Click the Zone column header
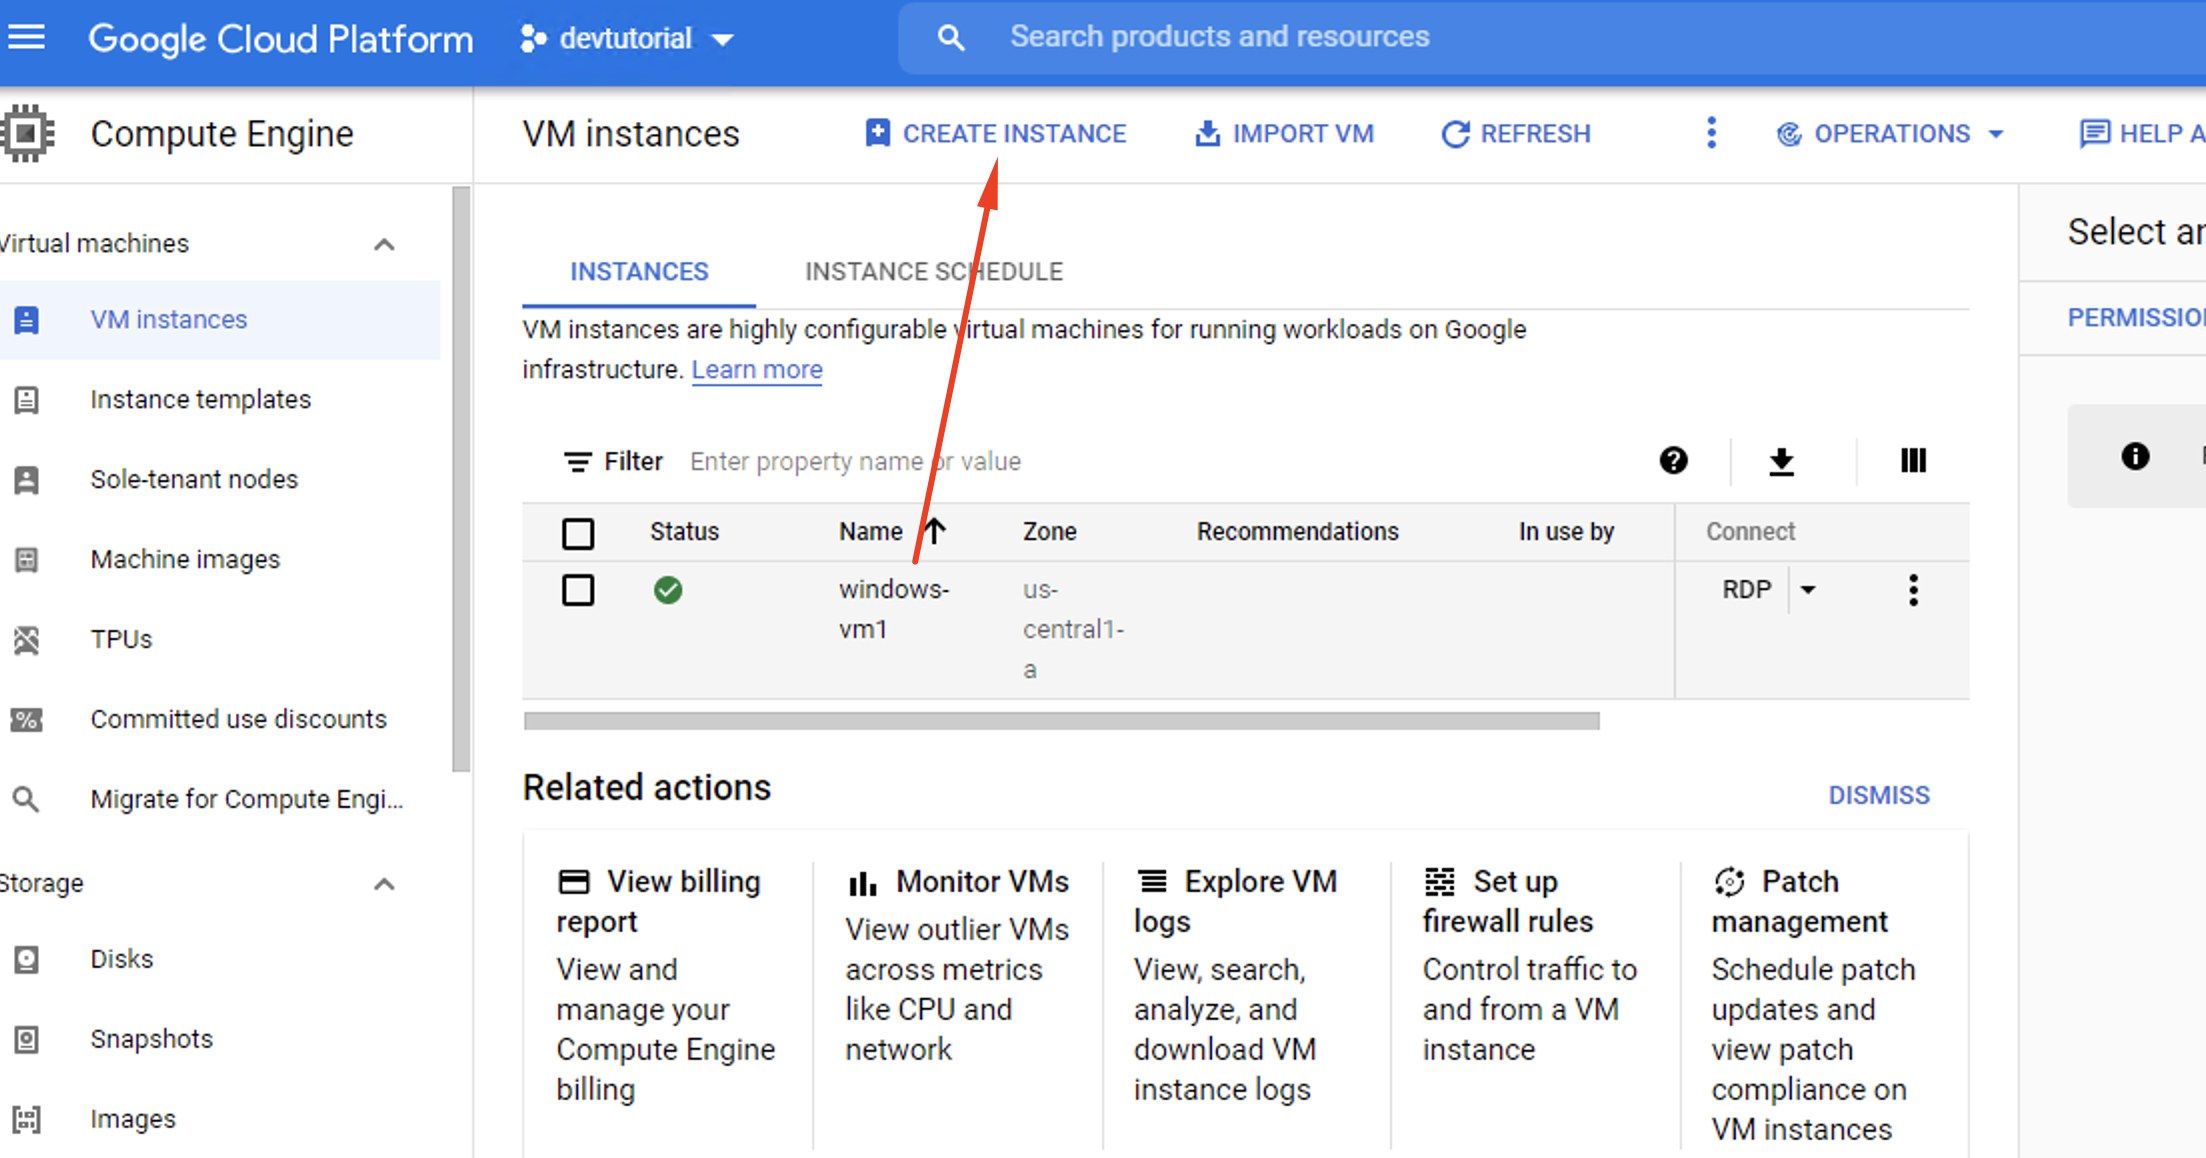2206x1158 pixels. tap(1049, 532)
